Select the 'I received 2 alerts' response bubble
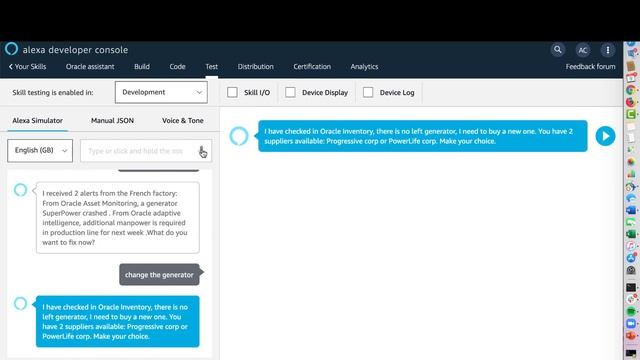This screenshot has height=360, width=640. click(x=118, y=218)
